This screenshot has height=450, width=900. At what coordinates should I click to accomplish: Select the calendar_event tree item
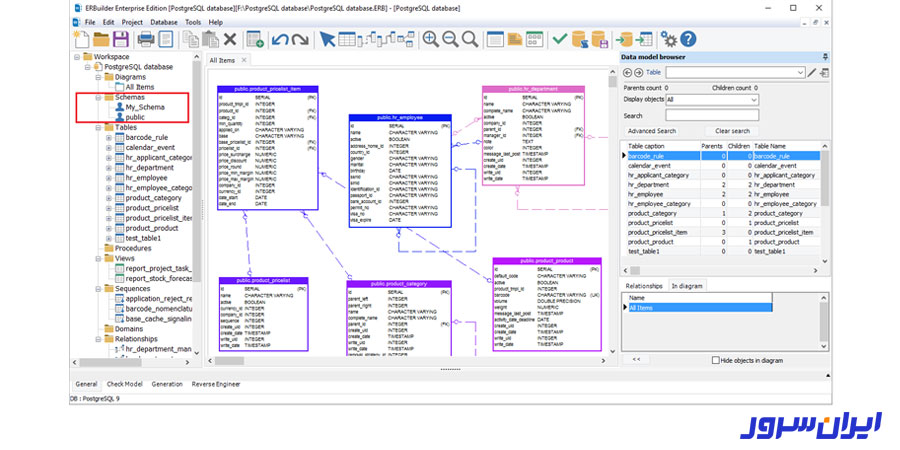[150, 148]
